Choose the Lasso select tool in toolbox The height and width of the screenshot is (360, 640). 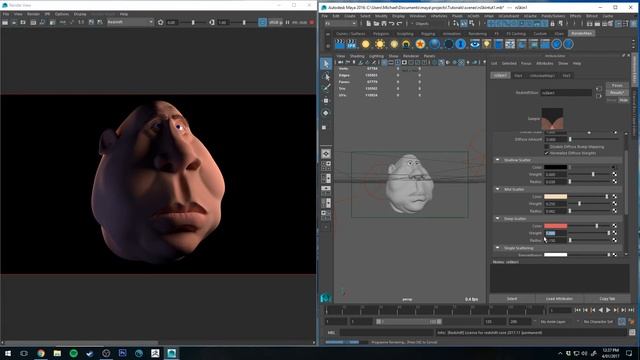point(326,76)
